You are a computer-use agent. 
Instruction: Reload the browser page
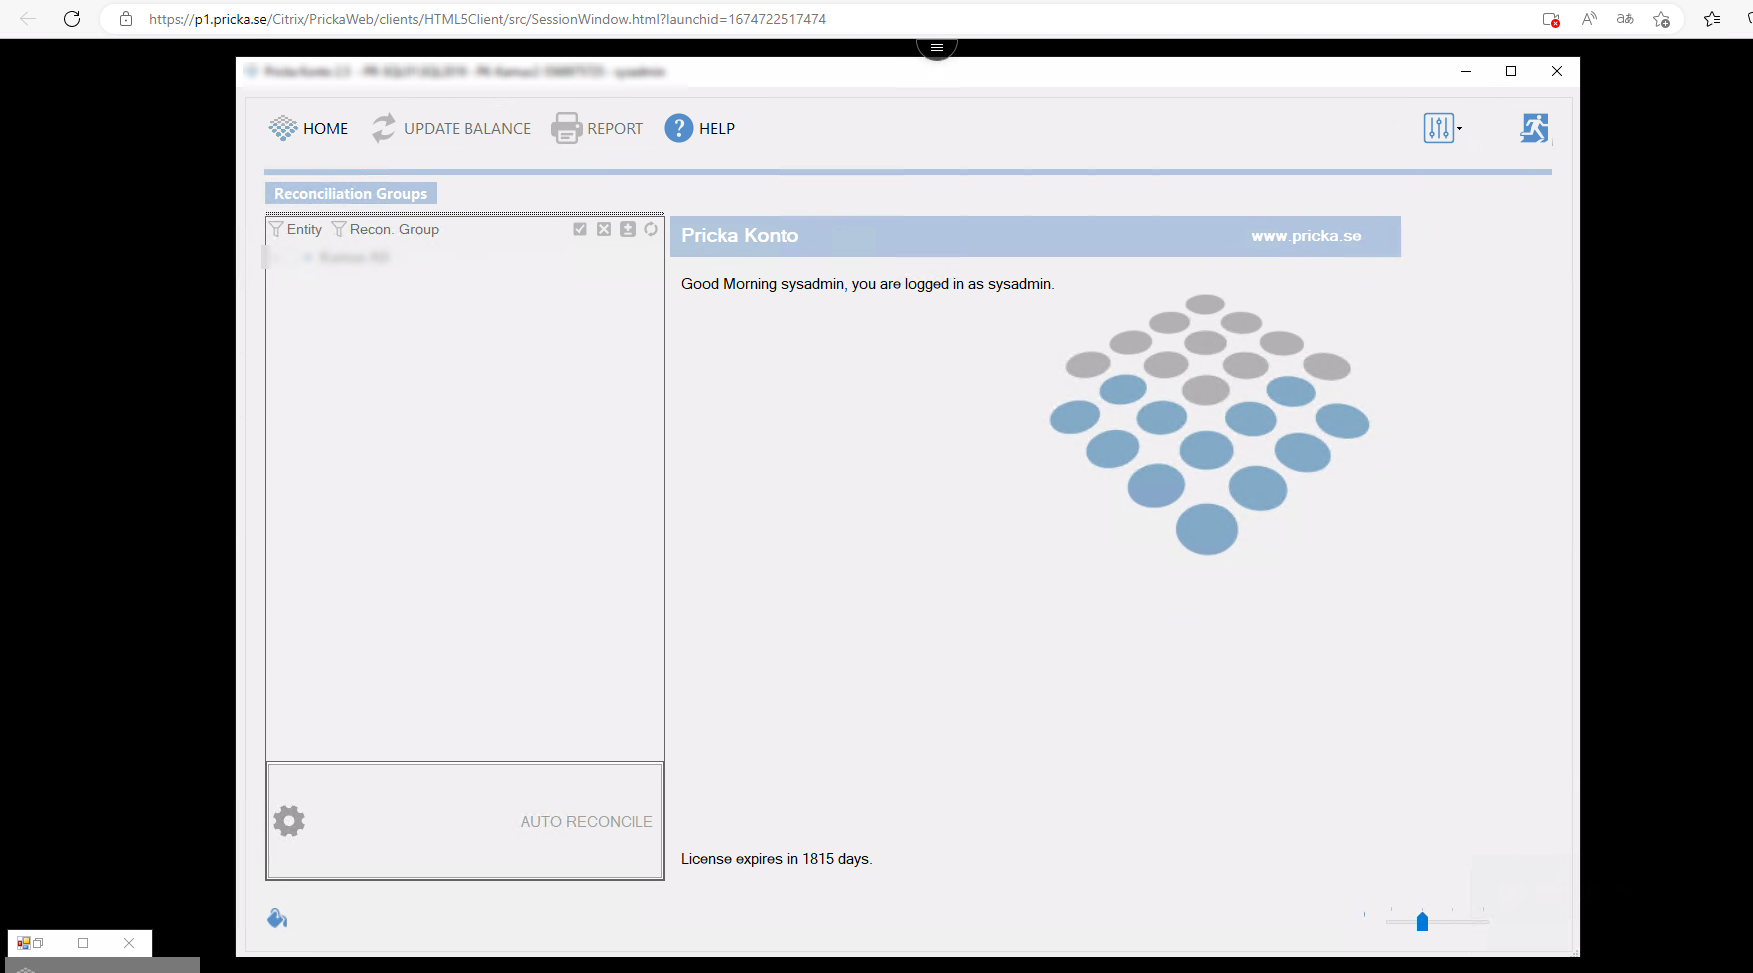pos(72,19)
